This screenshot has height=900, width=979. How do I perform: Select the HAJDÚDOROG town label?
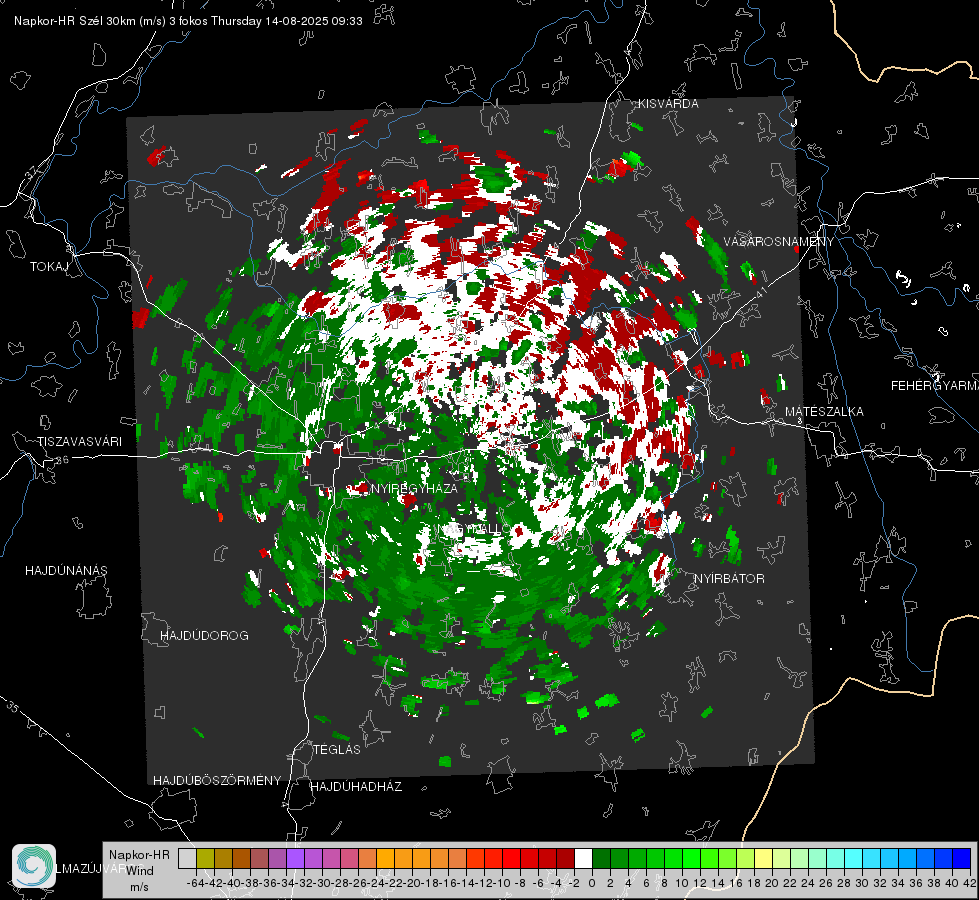[x=204, y=636]
